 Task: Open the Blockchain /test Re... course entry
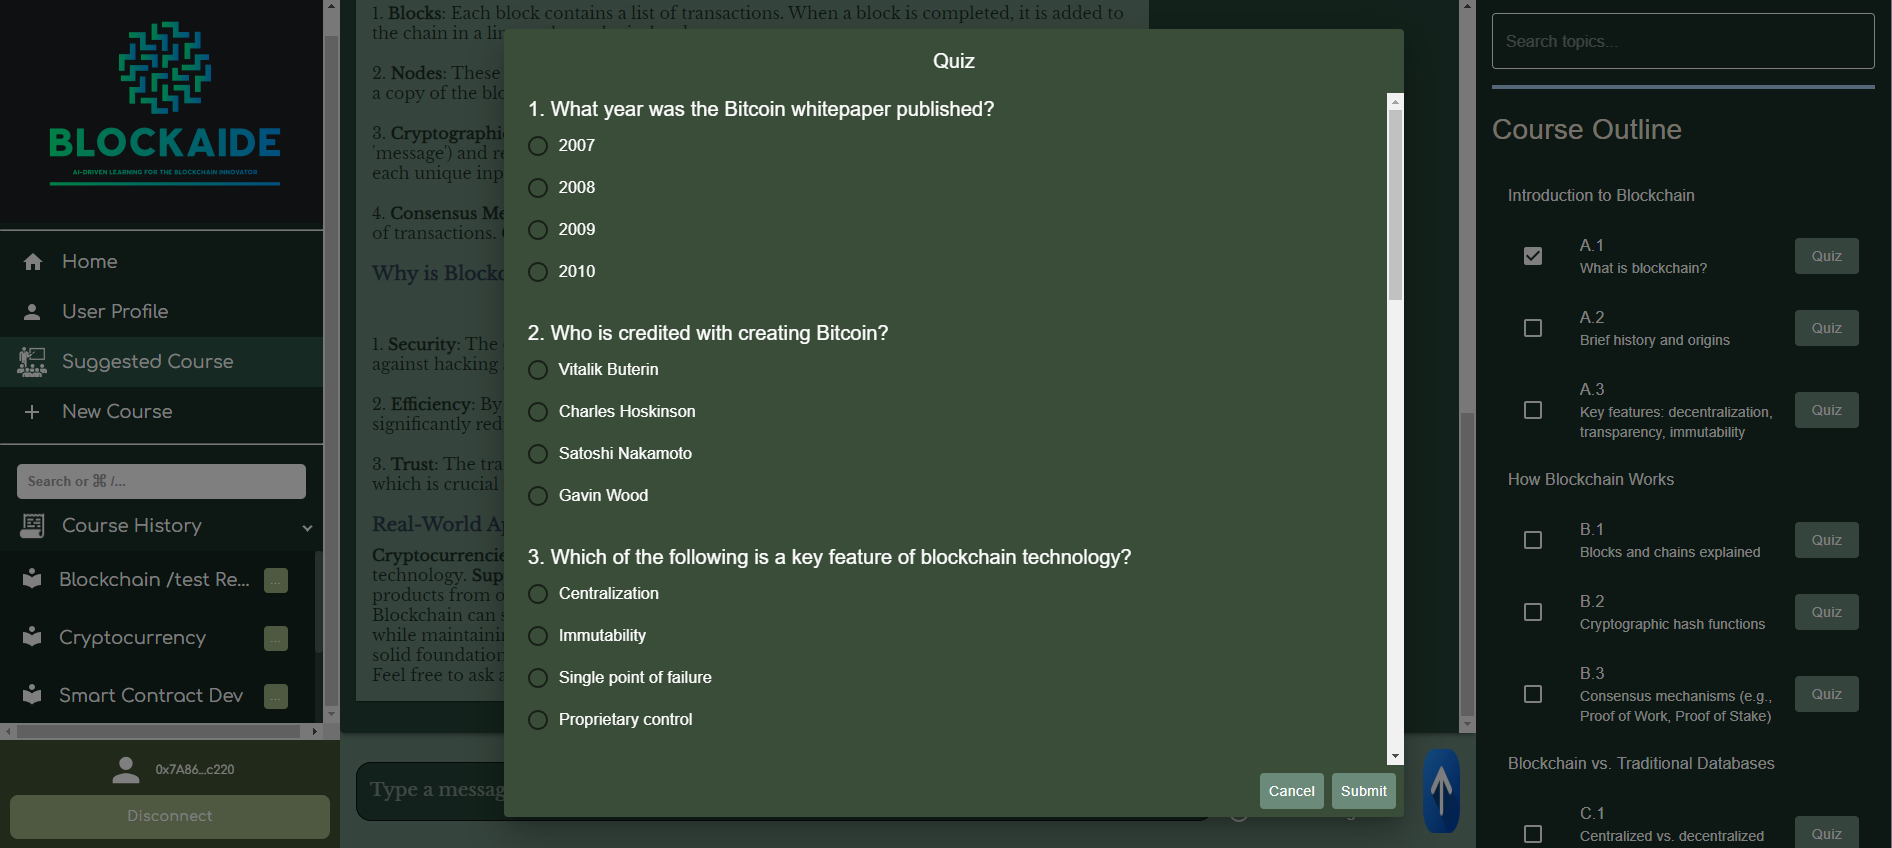(154, 580)
